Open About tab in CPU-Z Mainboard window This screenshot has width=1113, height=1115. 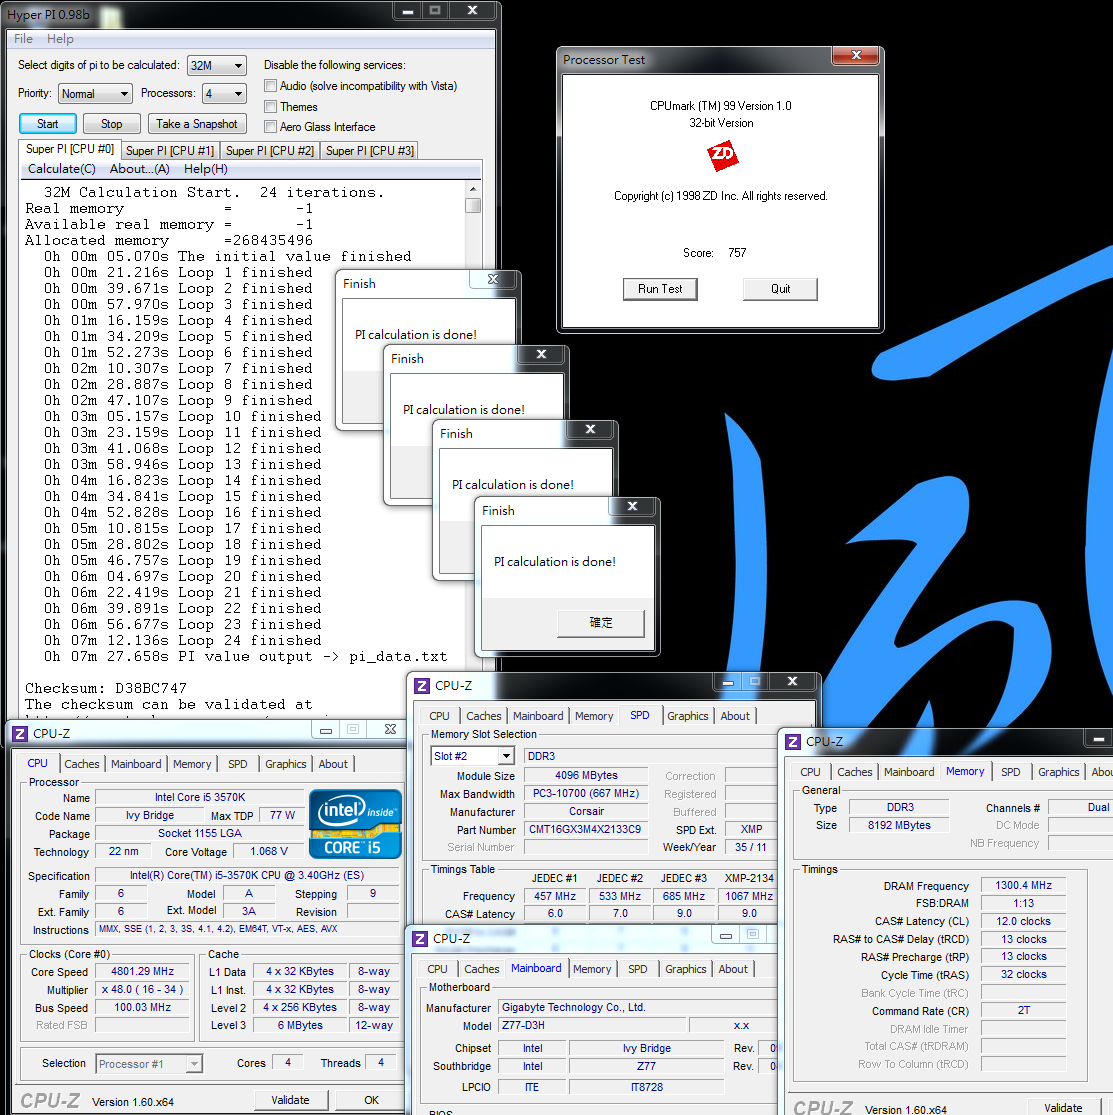click(733, 969)
